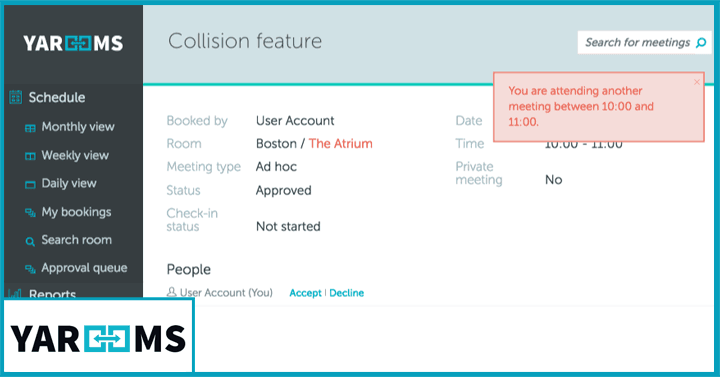Click the Monthly view grid icon
This screenshot has width=720, height=377.
tap(30, 128)
